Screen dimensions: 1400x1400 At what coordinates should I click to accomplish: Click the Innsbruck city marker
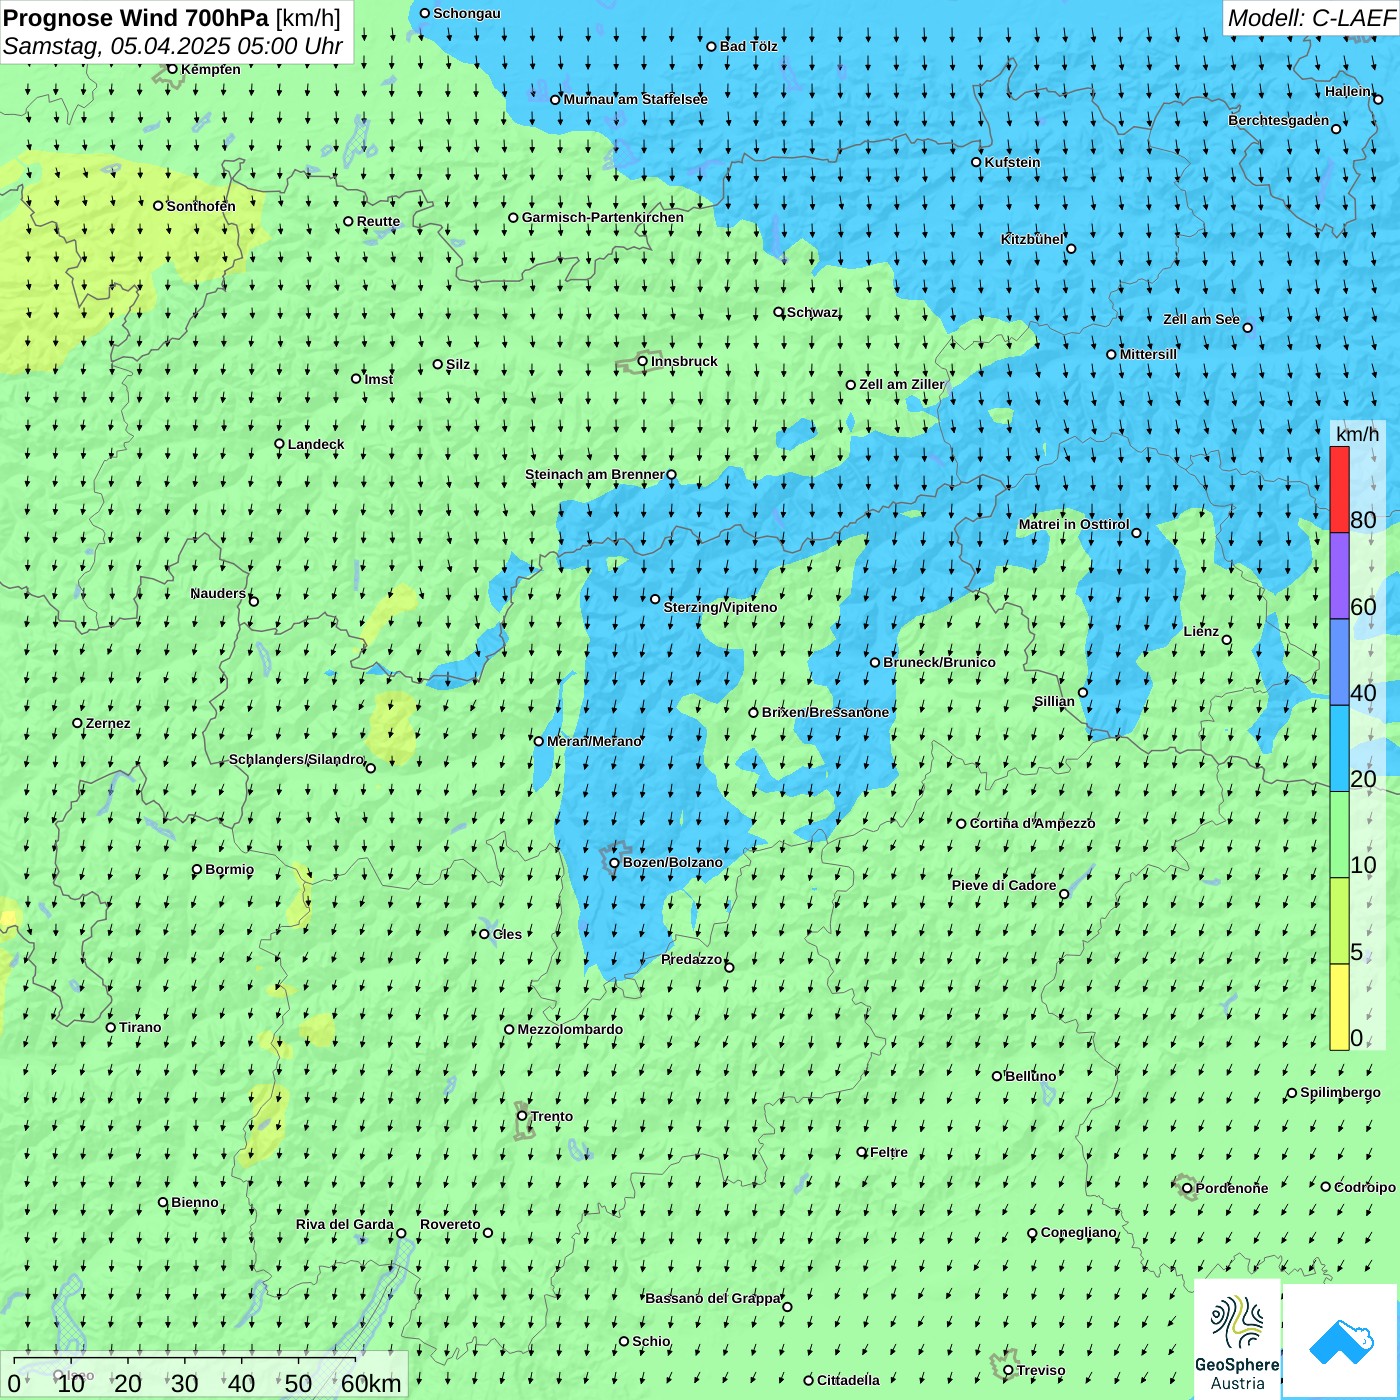(x=642, y=361)
